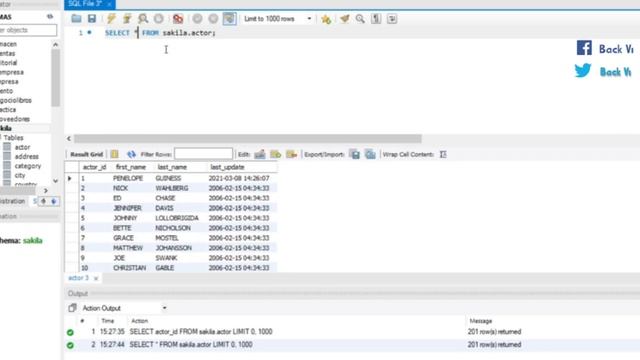The height and width of the screenshot is (360, 640).
Task: Click the editor horizontal scrollbar
Action: click(x=247, y=139)
